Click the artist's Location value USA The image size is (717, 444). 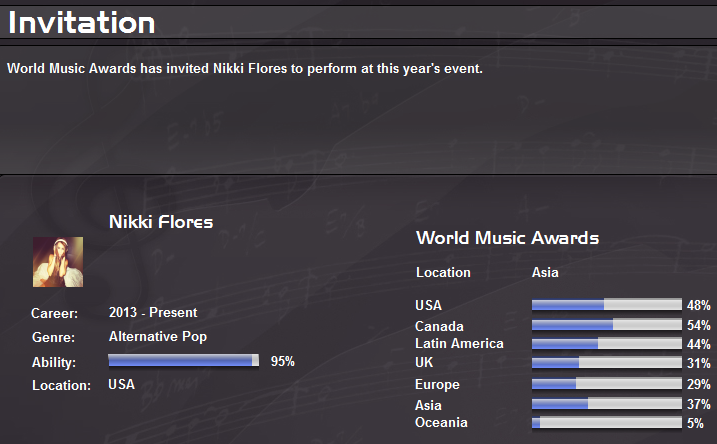(121, 384)
